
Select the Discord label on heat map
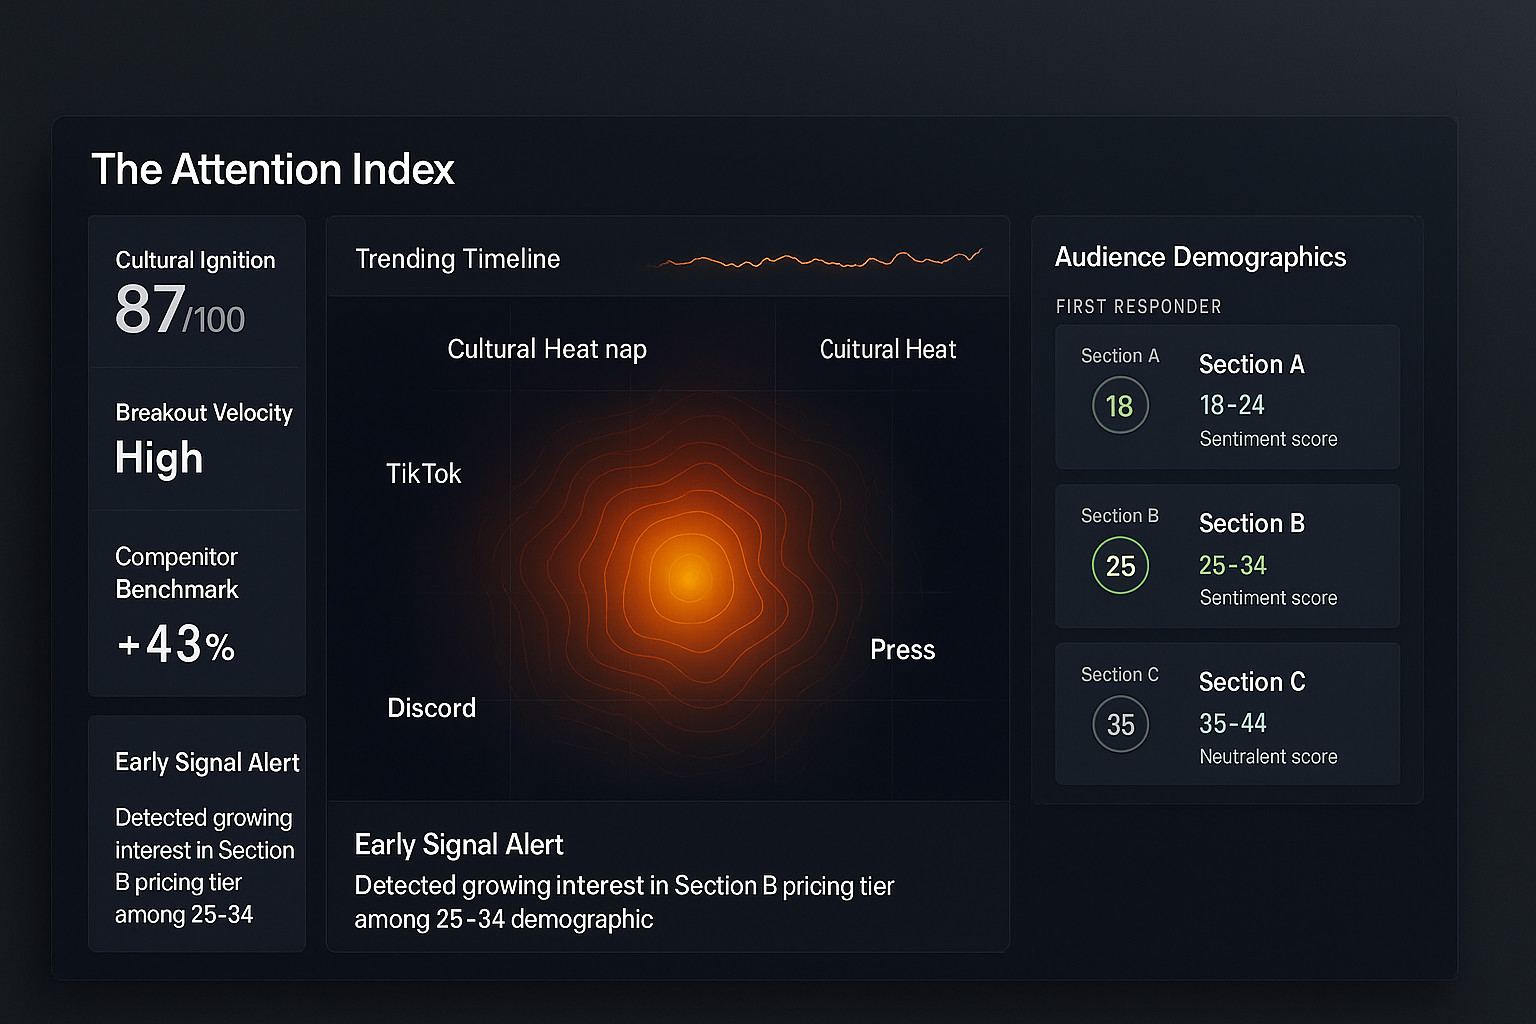[431, 708]
